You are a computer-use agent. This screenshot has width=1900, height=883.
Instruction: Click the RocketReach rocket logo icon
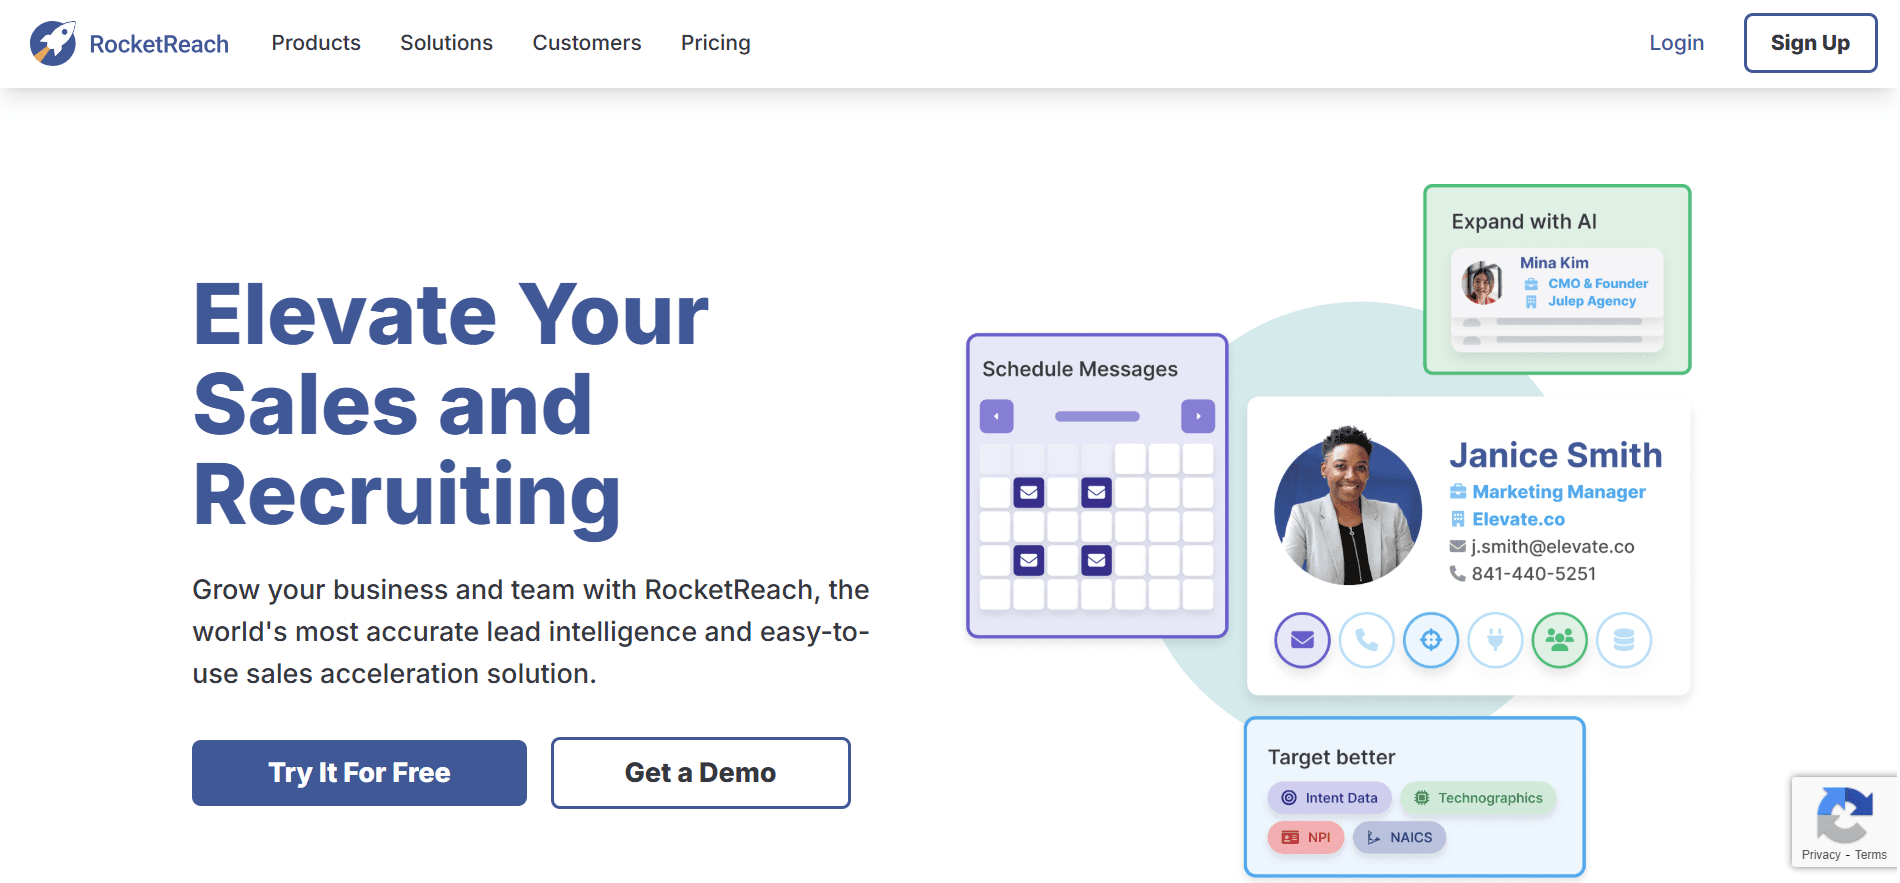(53, 43)
